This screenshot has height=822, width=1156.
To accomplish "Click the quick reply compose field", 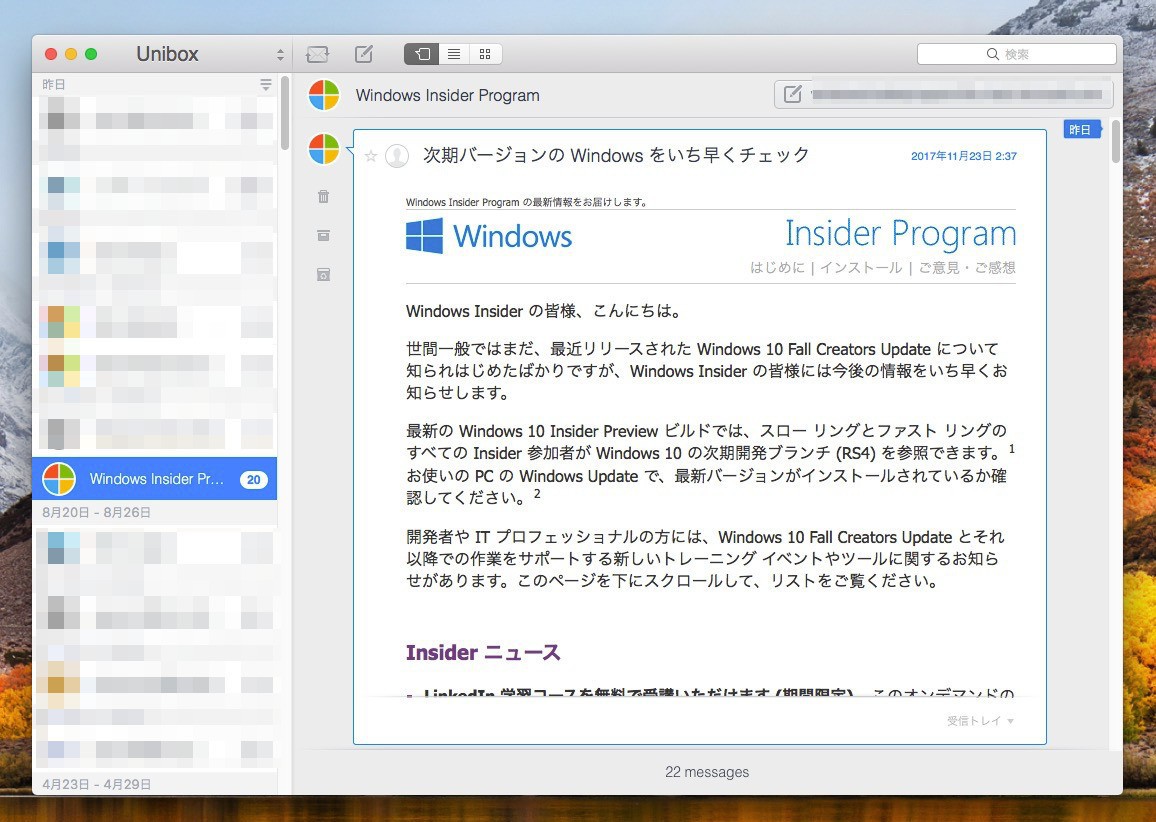I will click(943, 95).
